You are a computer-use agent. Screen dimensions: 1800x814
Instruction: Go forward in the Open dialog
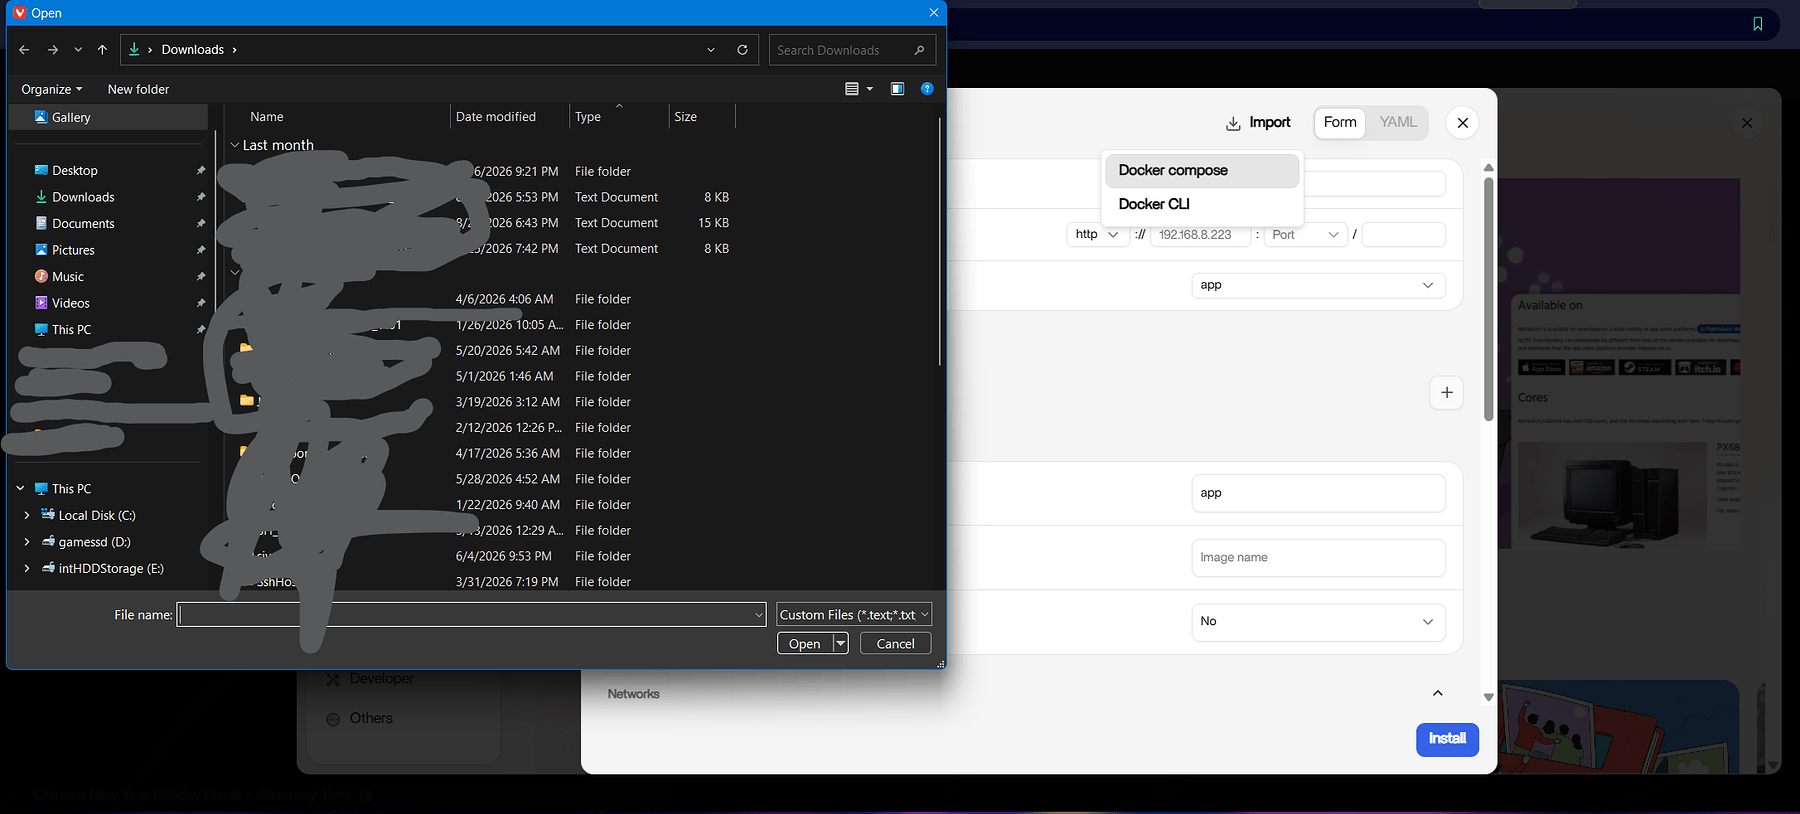(53, 50)
